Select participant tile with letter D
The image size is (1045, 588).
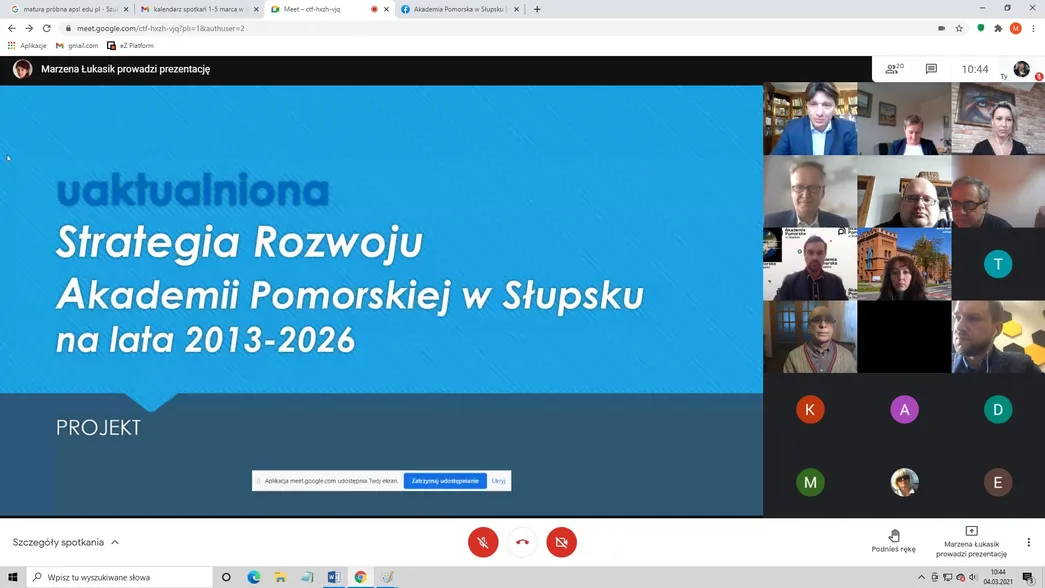point(998,409)
